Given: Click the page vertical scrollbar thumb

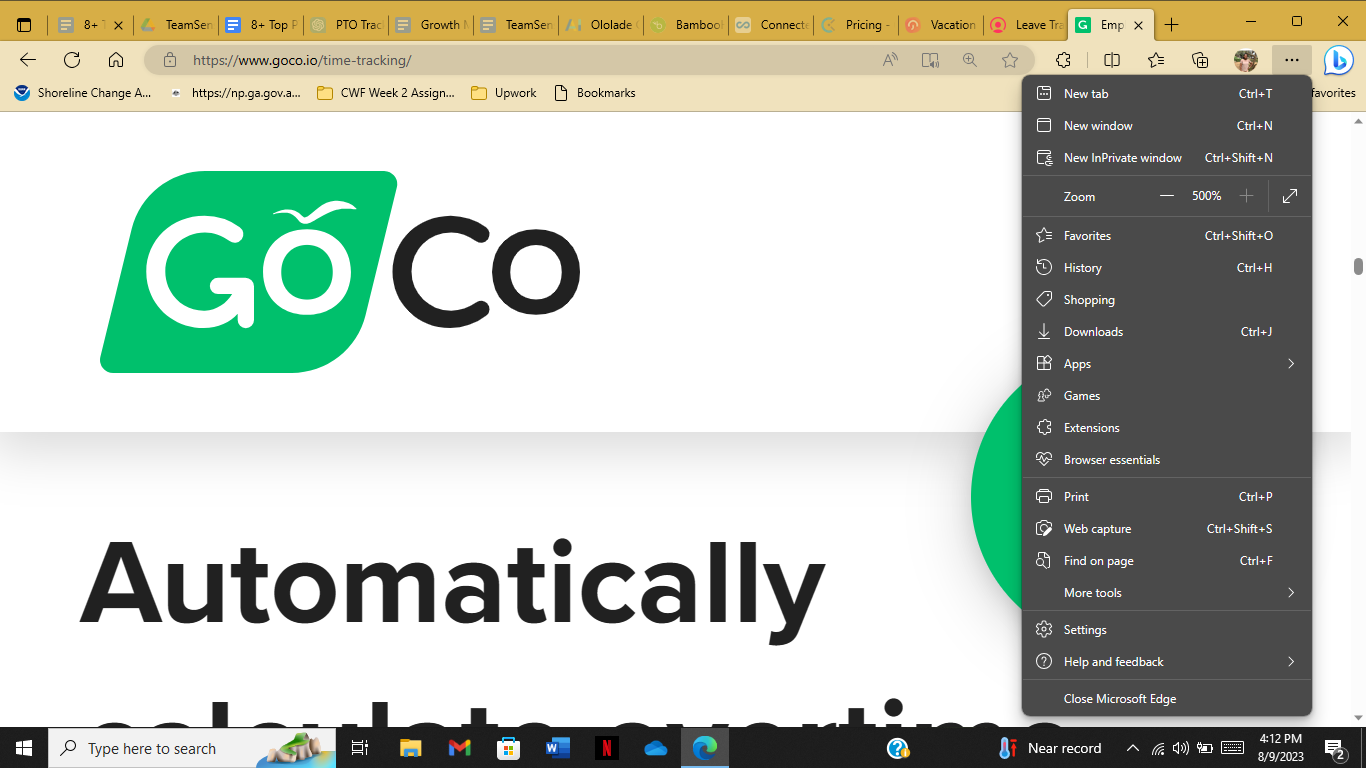Looking at the screenshot, I should (x=1358, y=266).
